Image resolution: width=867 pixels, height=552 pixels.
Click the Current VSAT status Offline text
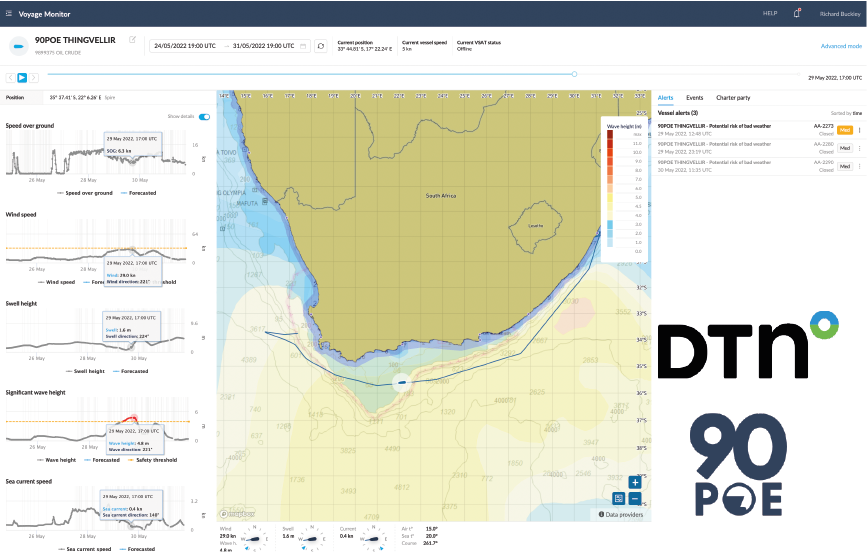click(464, 49)
